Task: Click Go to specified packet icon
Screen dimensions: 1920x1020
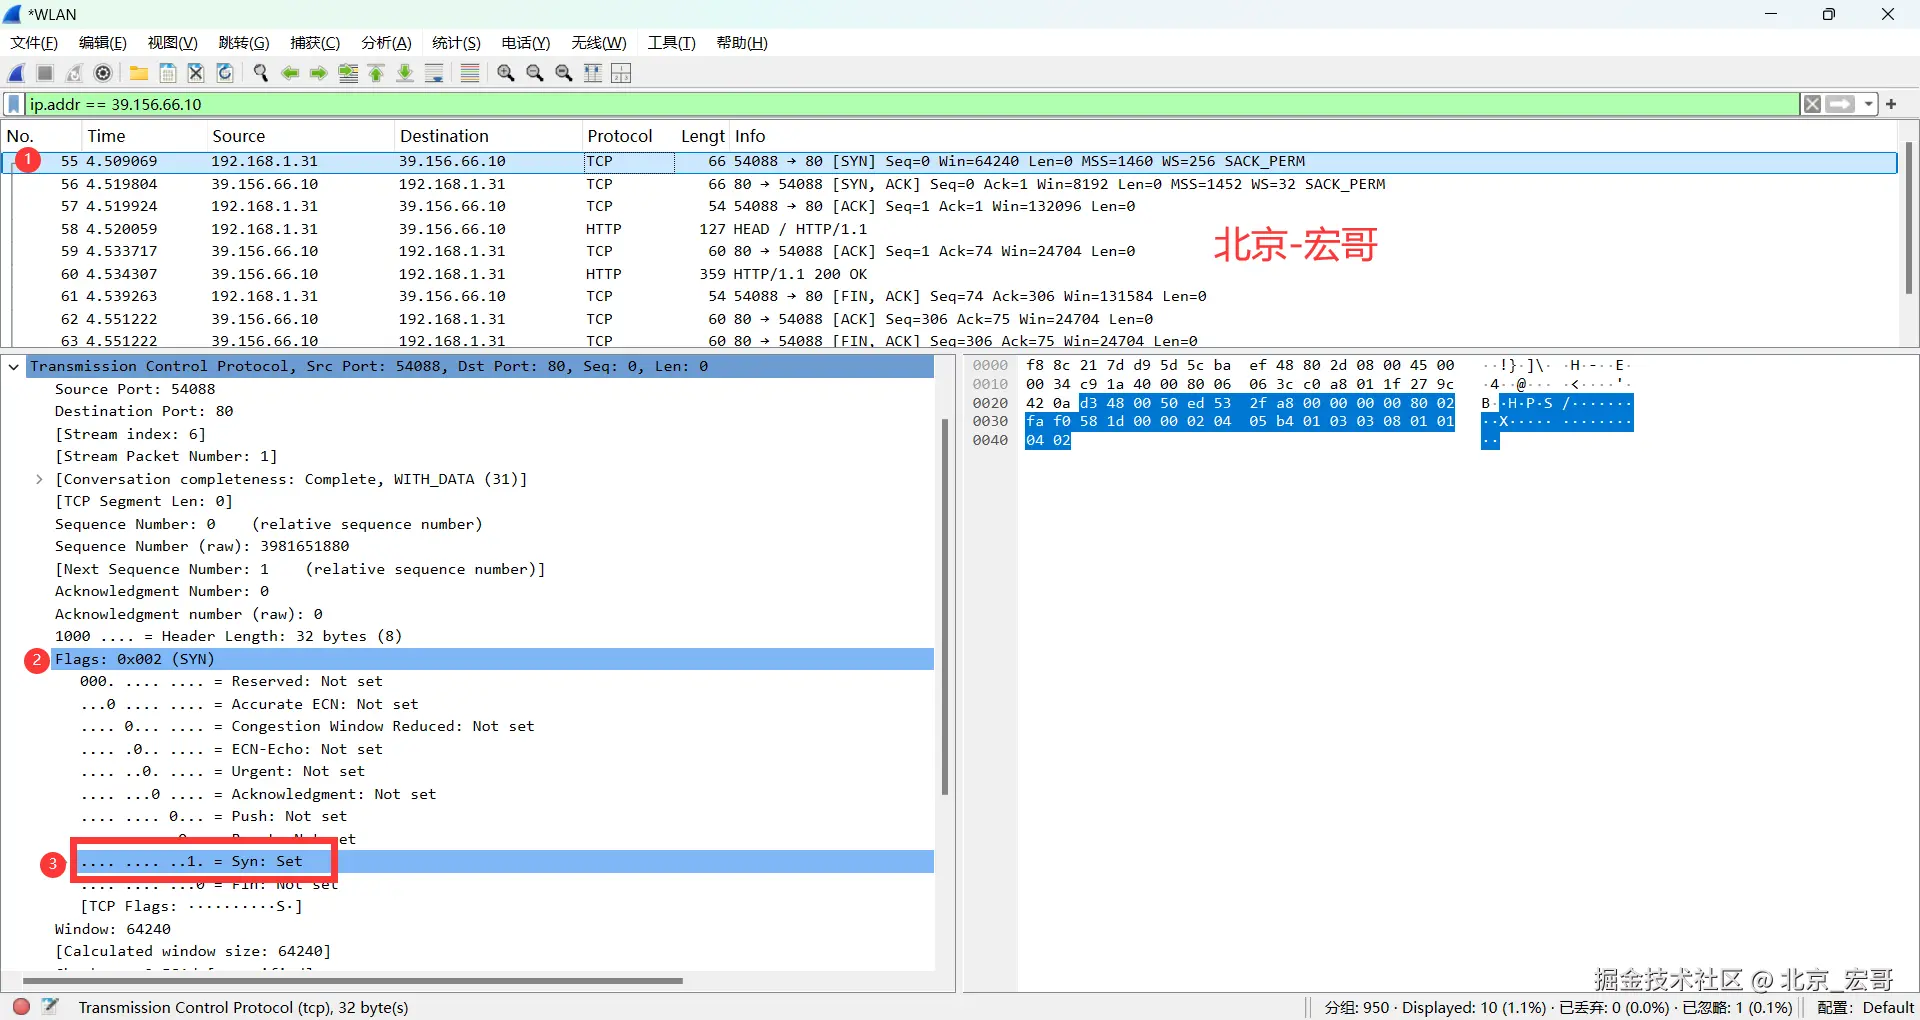Action: pos(348,73)
